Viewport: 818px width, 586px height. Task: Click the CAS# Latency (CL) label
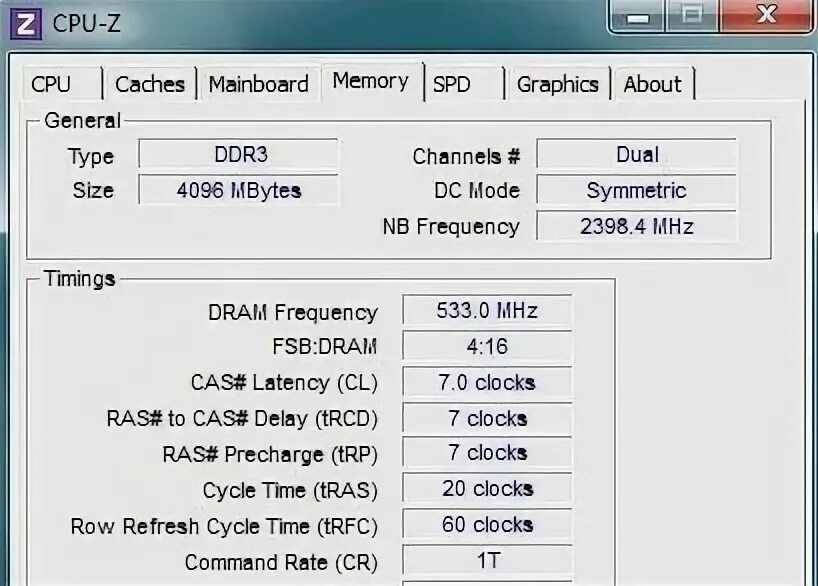(284, 383)
